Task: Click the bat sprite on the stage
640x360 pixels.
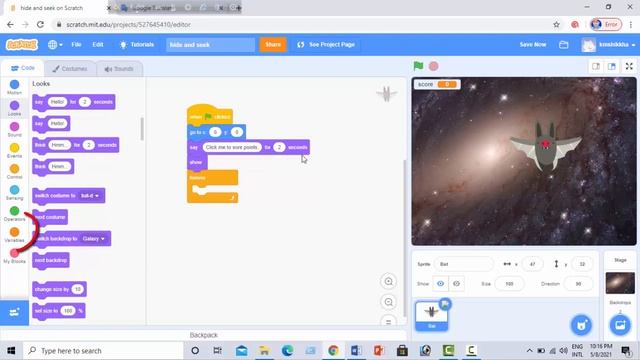Action: (545, 146)
